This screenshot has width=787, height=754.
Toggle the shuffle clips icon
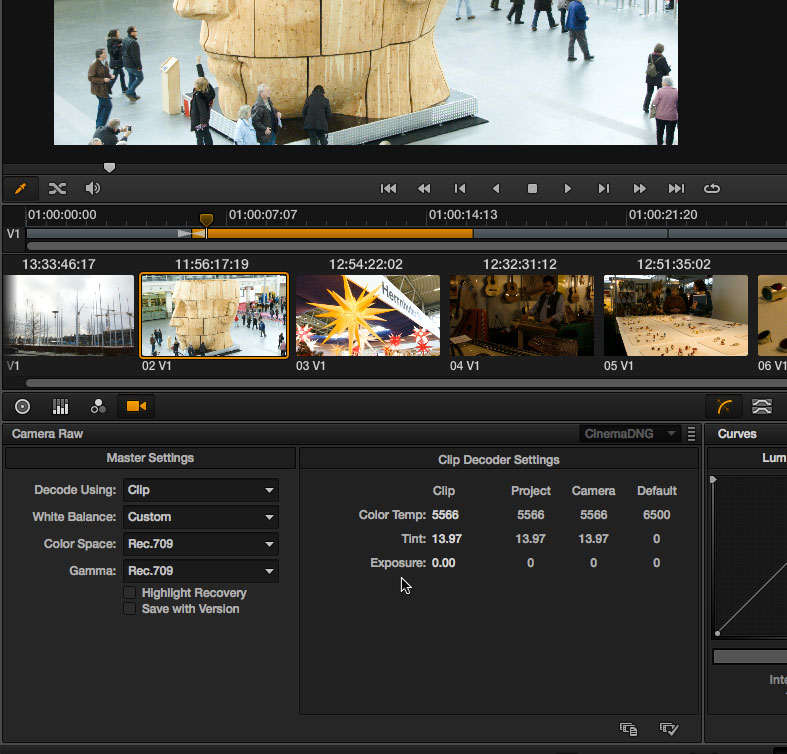[57, 188]
